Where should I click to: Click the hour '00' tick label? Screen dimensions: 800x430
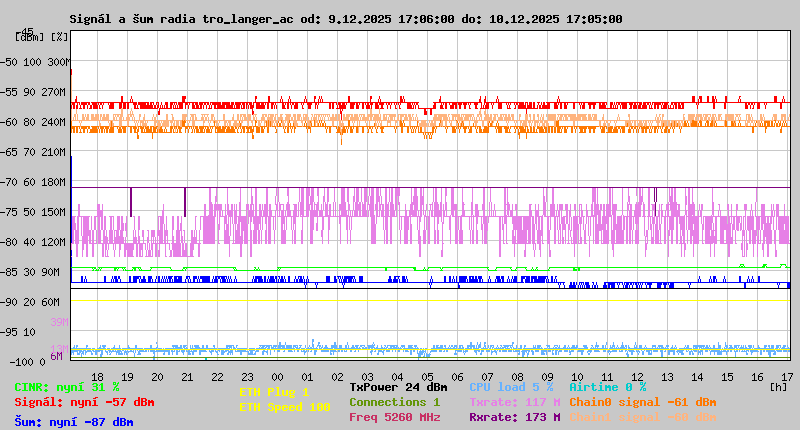(278, 377)
